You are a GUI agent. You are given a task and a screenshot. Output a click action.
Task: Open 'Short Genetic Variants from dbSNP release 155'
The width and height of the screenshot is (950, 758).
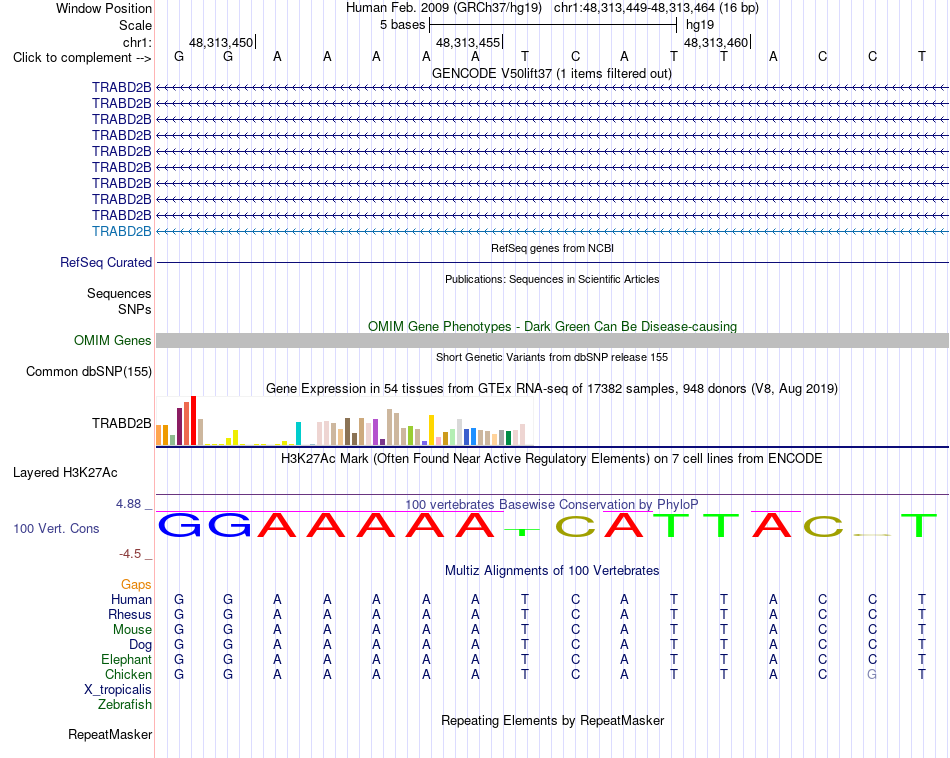coord(552,357)
